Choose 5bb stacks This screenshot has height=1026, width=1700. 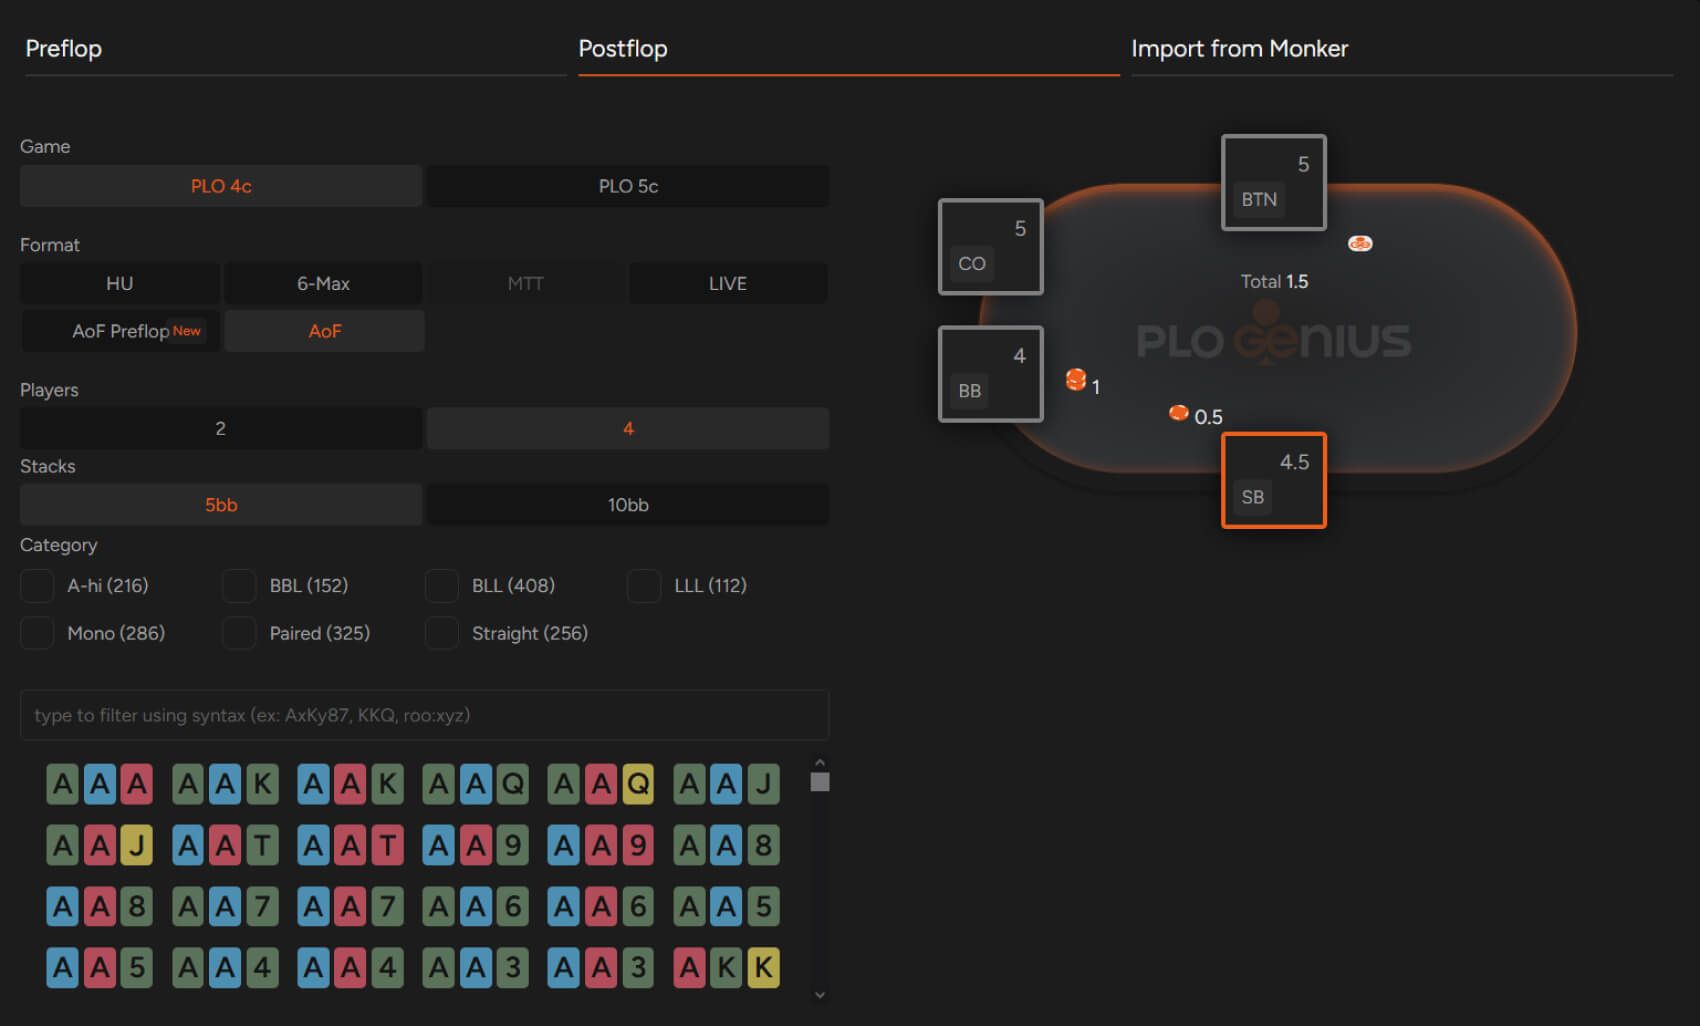click(x=221, y=505)
